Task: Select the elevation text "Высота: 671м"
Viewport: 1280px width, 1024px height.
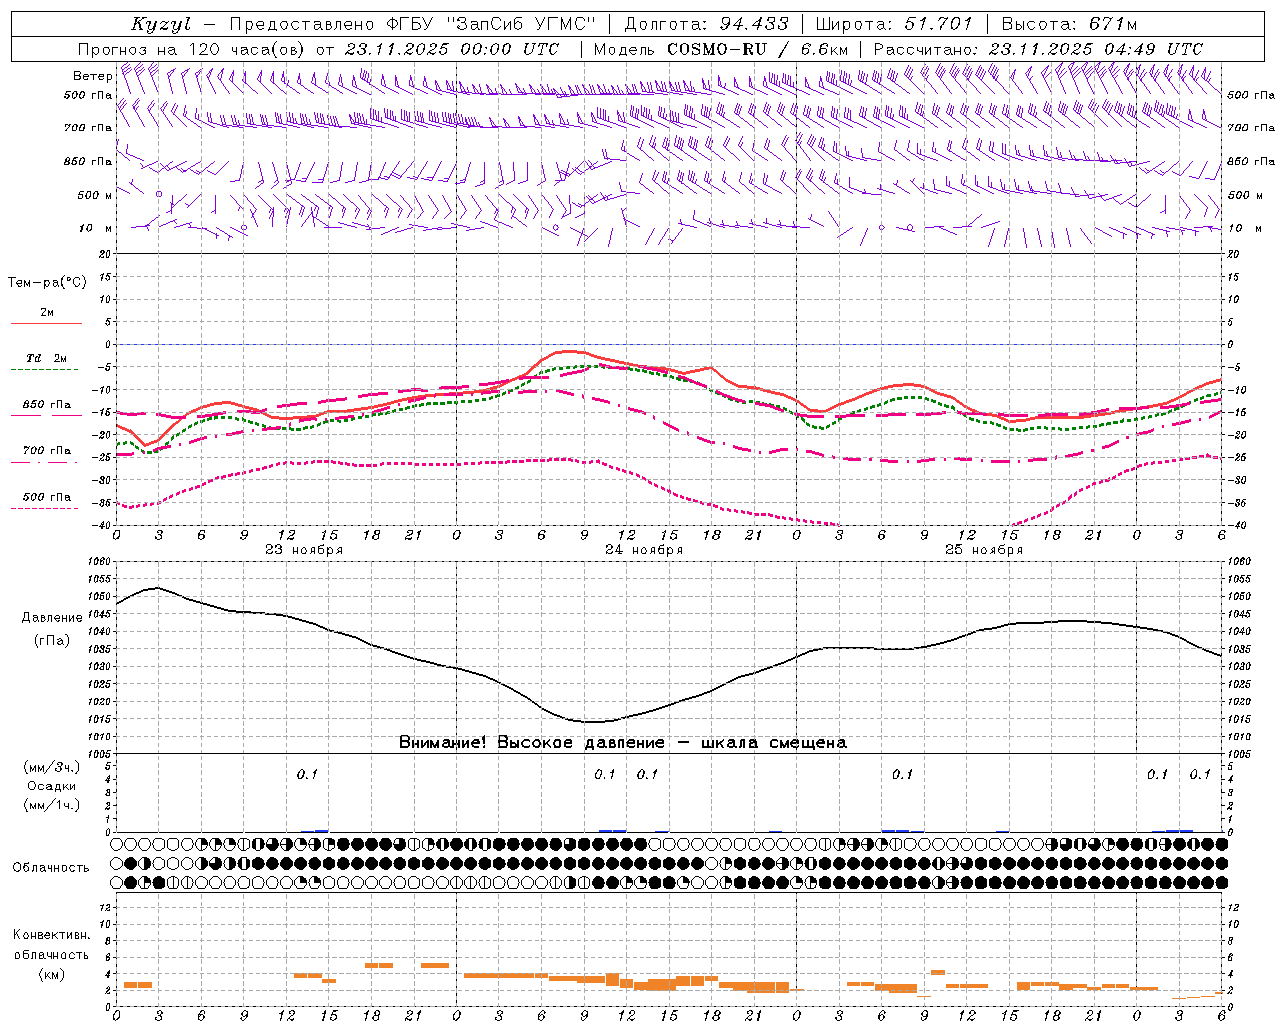Action: click(x=1069, y=24)
